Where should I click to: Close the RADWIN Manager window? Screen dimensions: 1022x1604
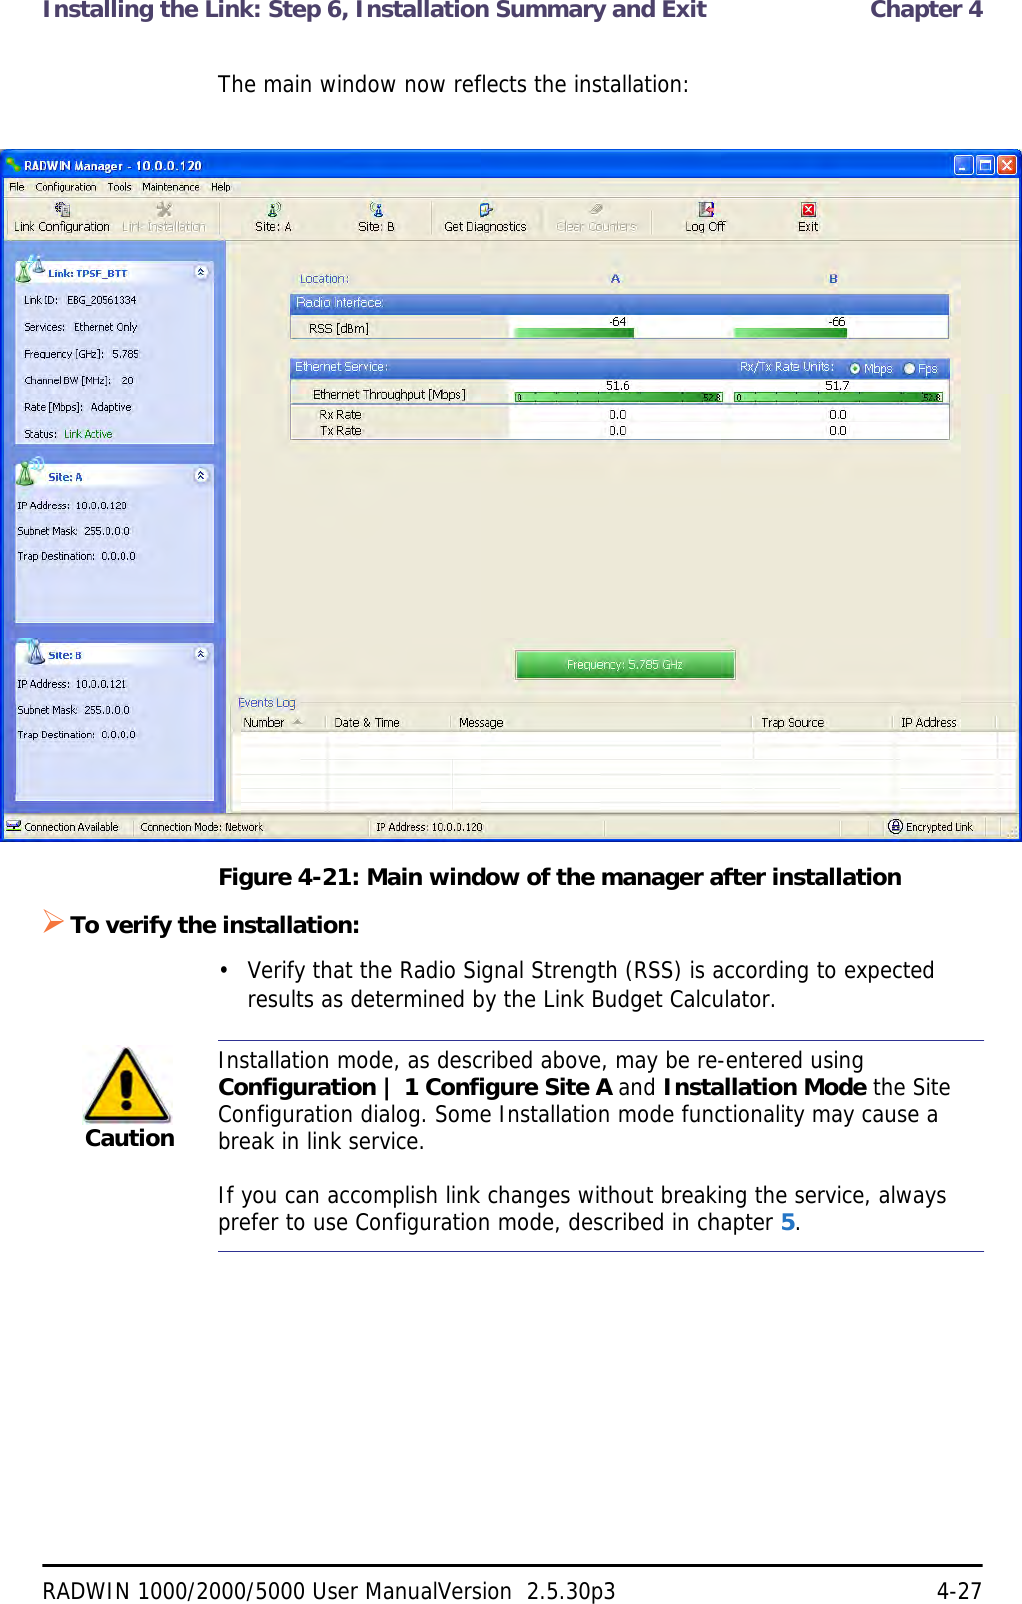(x=1007, y=165)
